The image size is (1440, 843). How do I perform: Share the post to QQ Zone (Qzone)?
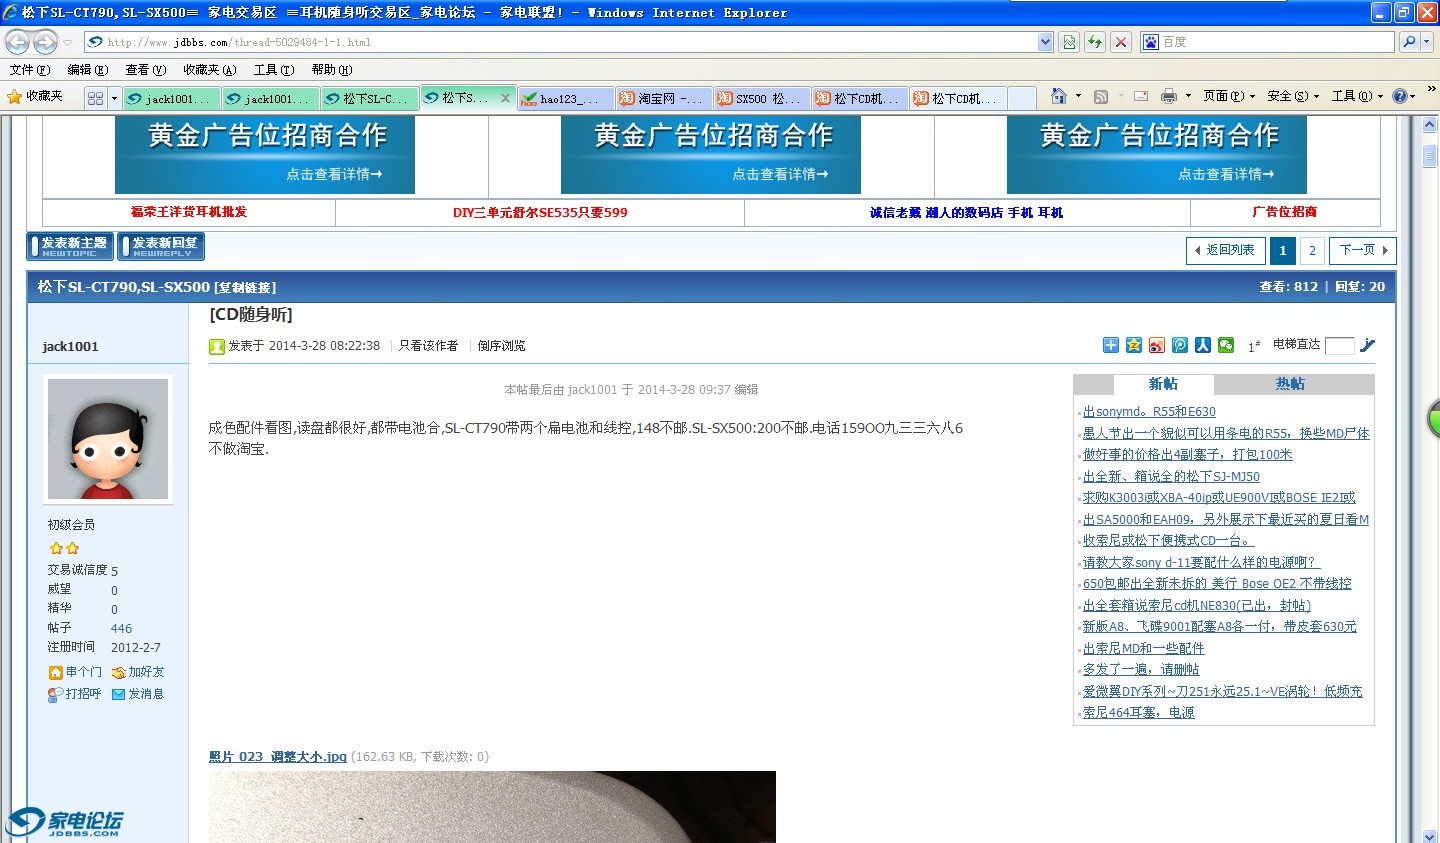coord(1134,345)
